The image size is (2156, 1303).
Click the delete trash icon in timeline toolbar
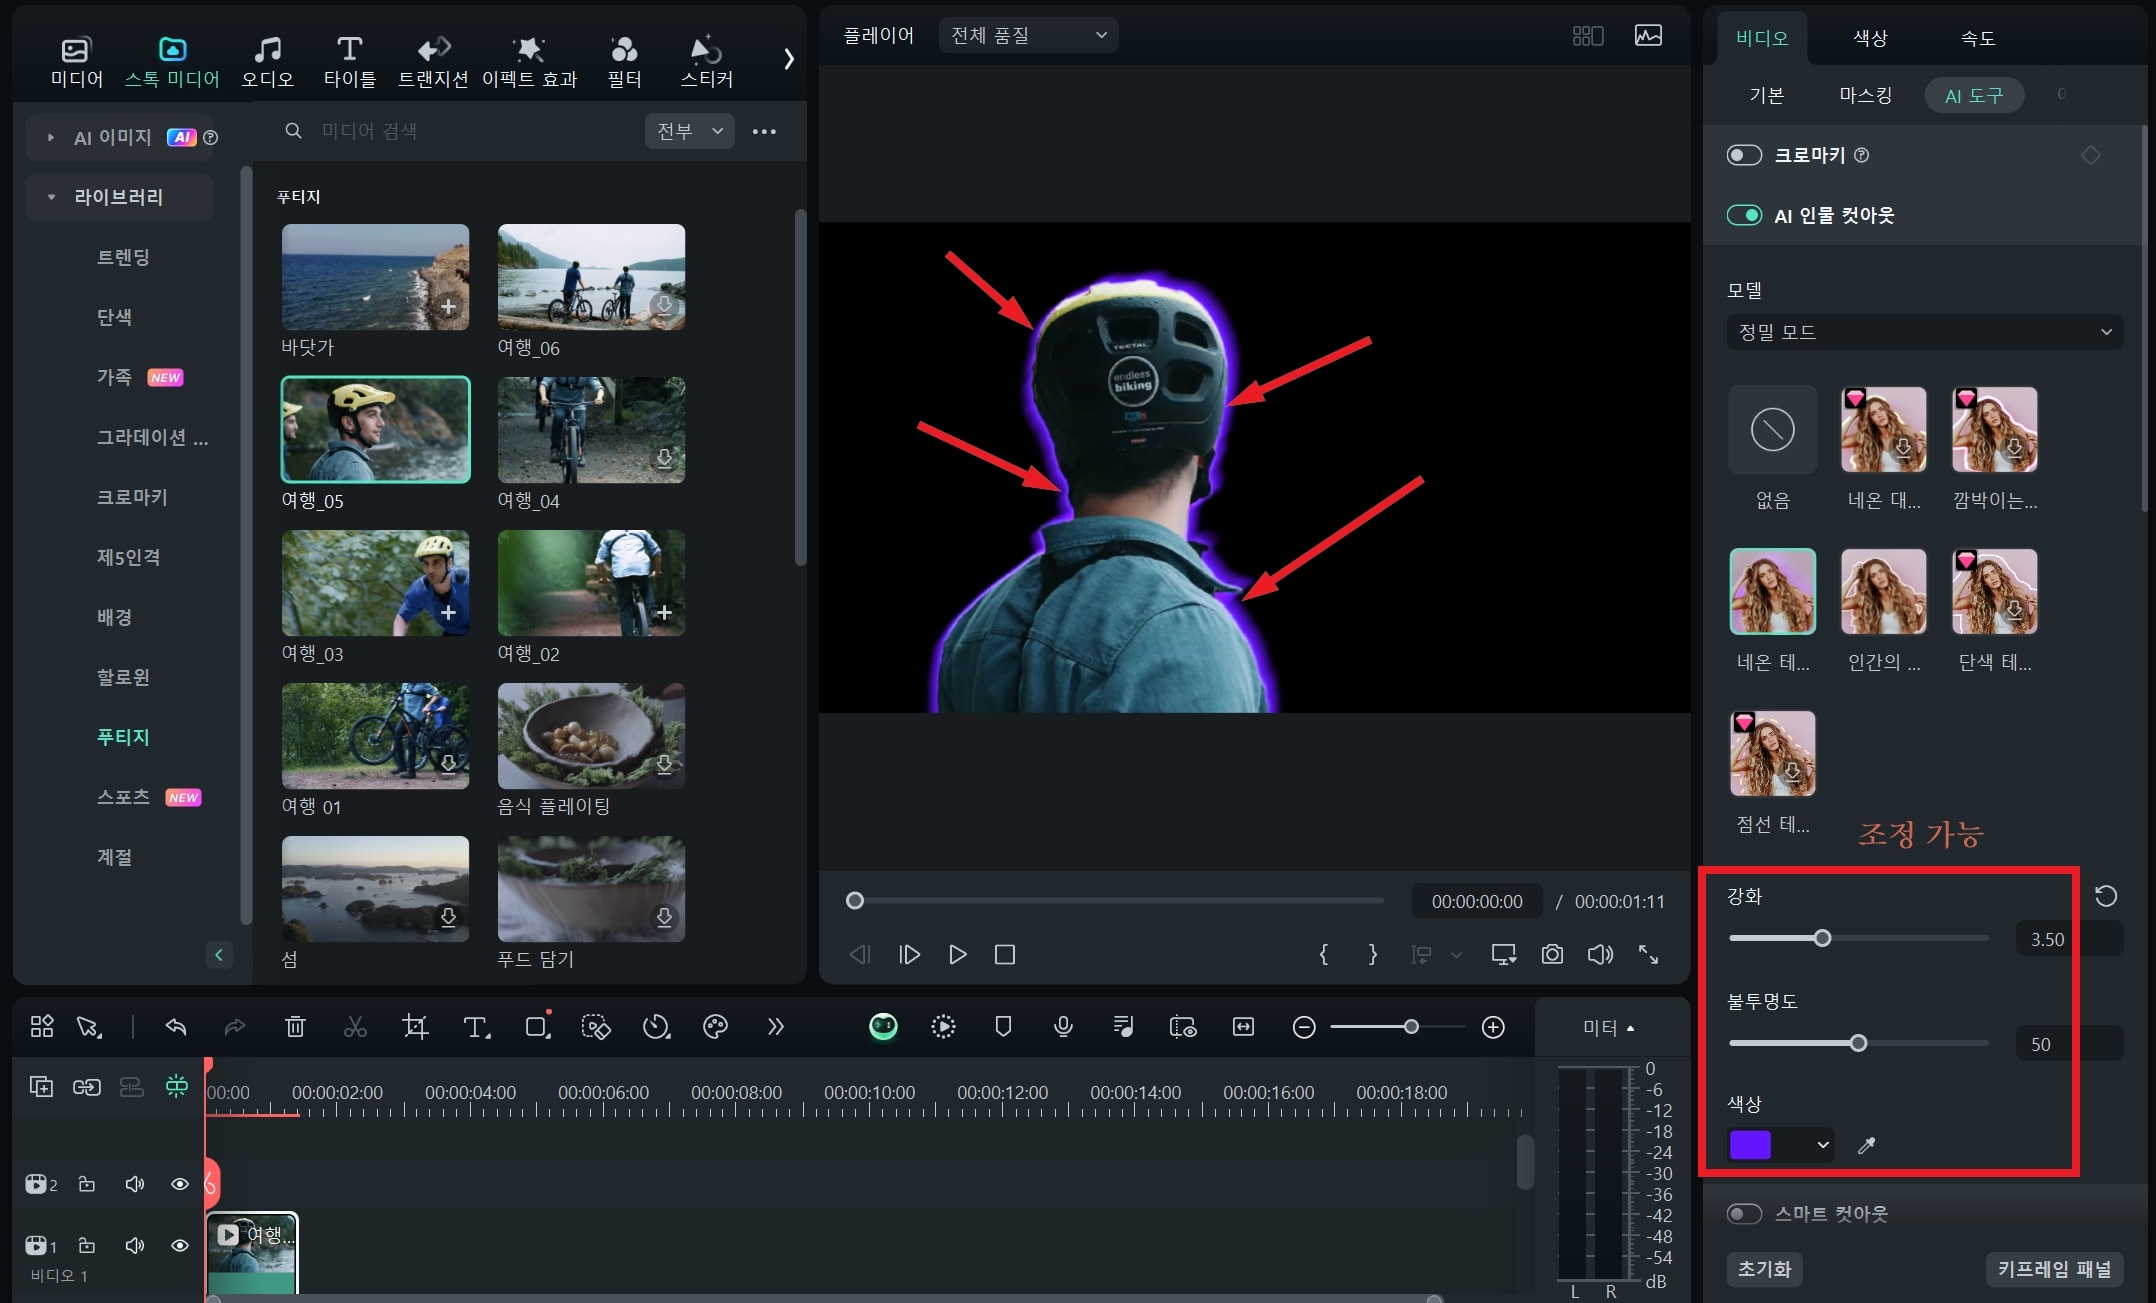(x=295, y=1027)
